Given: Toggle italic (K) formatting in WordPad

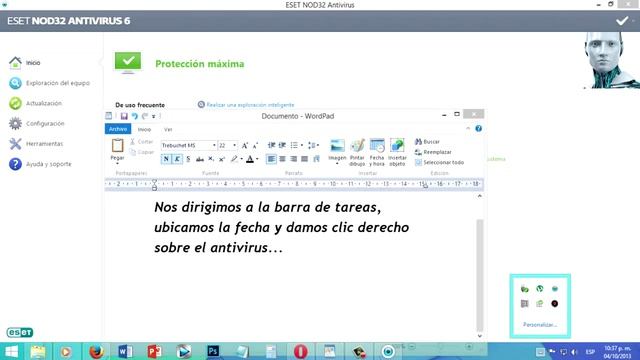Looking at the screenshot, I should (x=177, y=159).
